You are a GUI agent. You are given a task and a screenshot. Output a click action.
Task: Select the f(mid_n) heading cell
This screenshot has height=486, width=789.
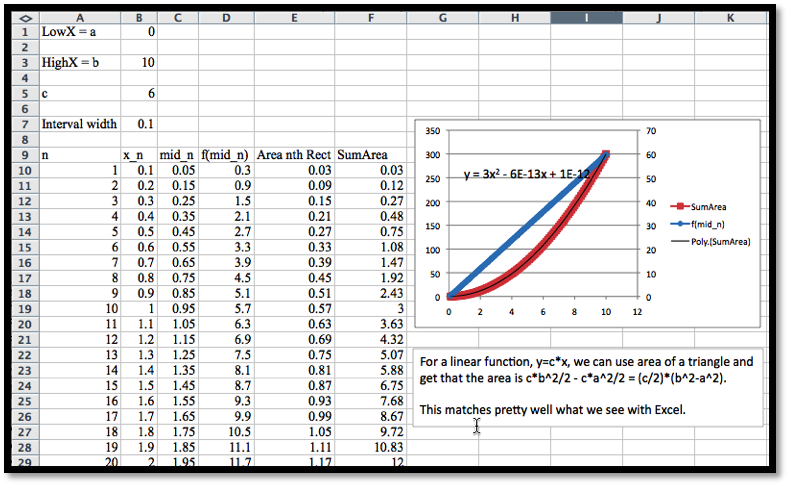(x=226, y=155)
